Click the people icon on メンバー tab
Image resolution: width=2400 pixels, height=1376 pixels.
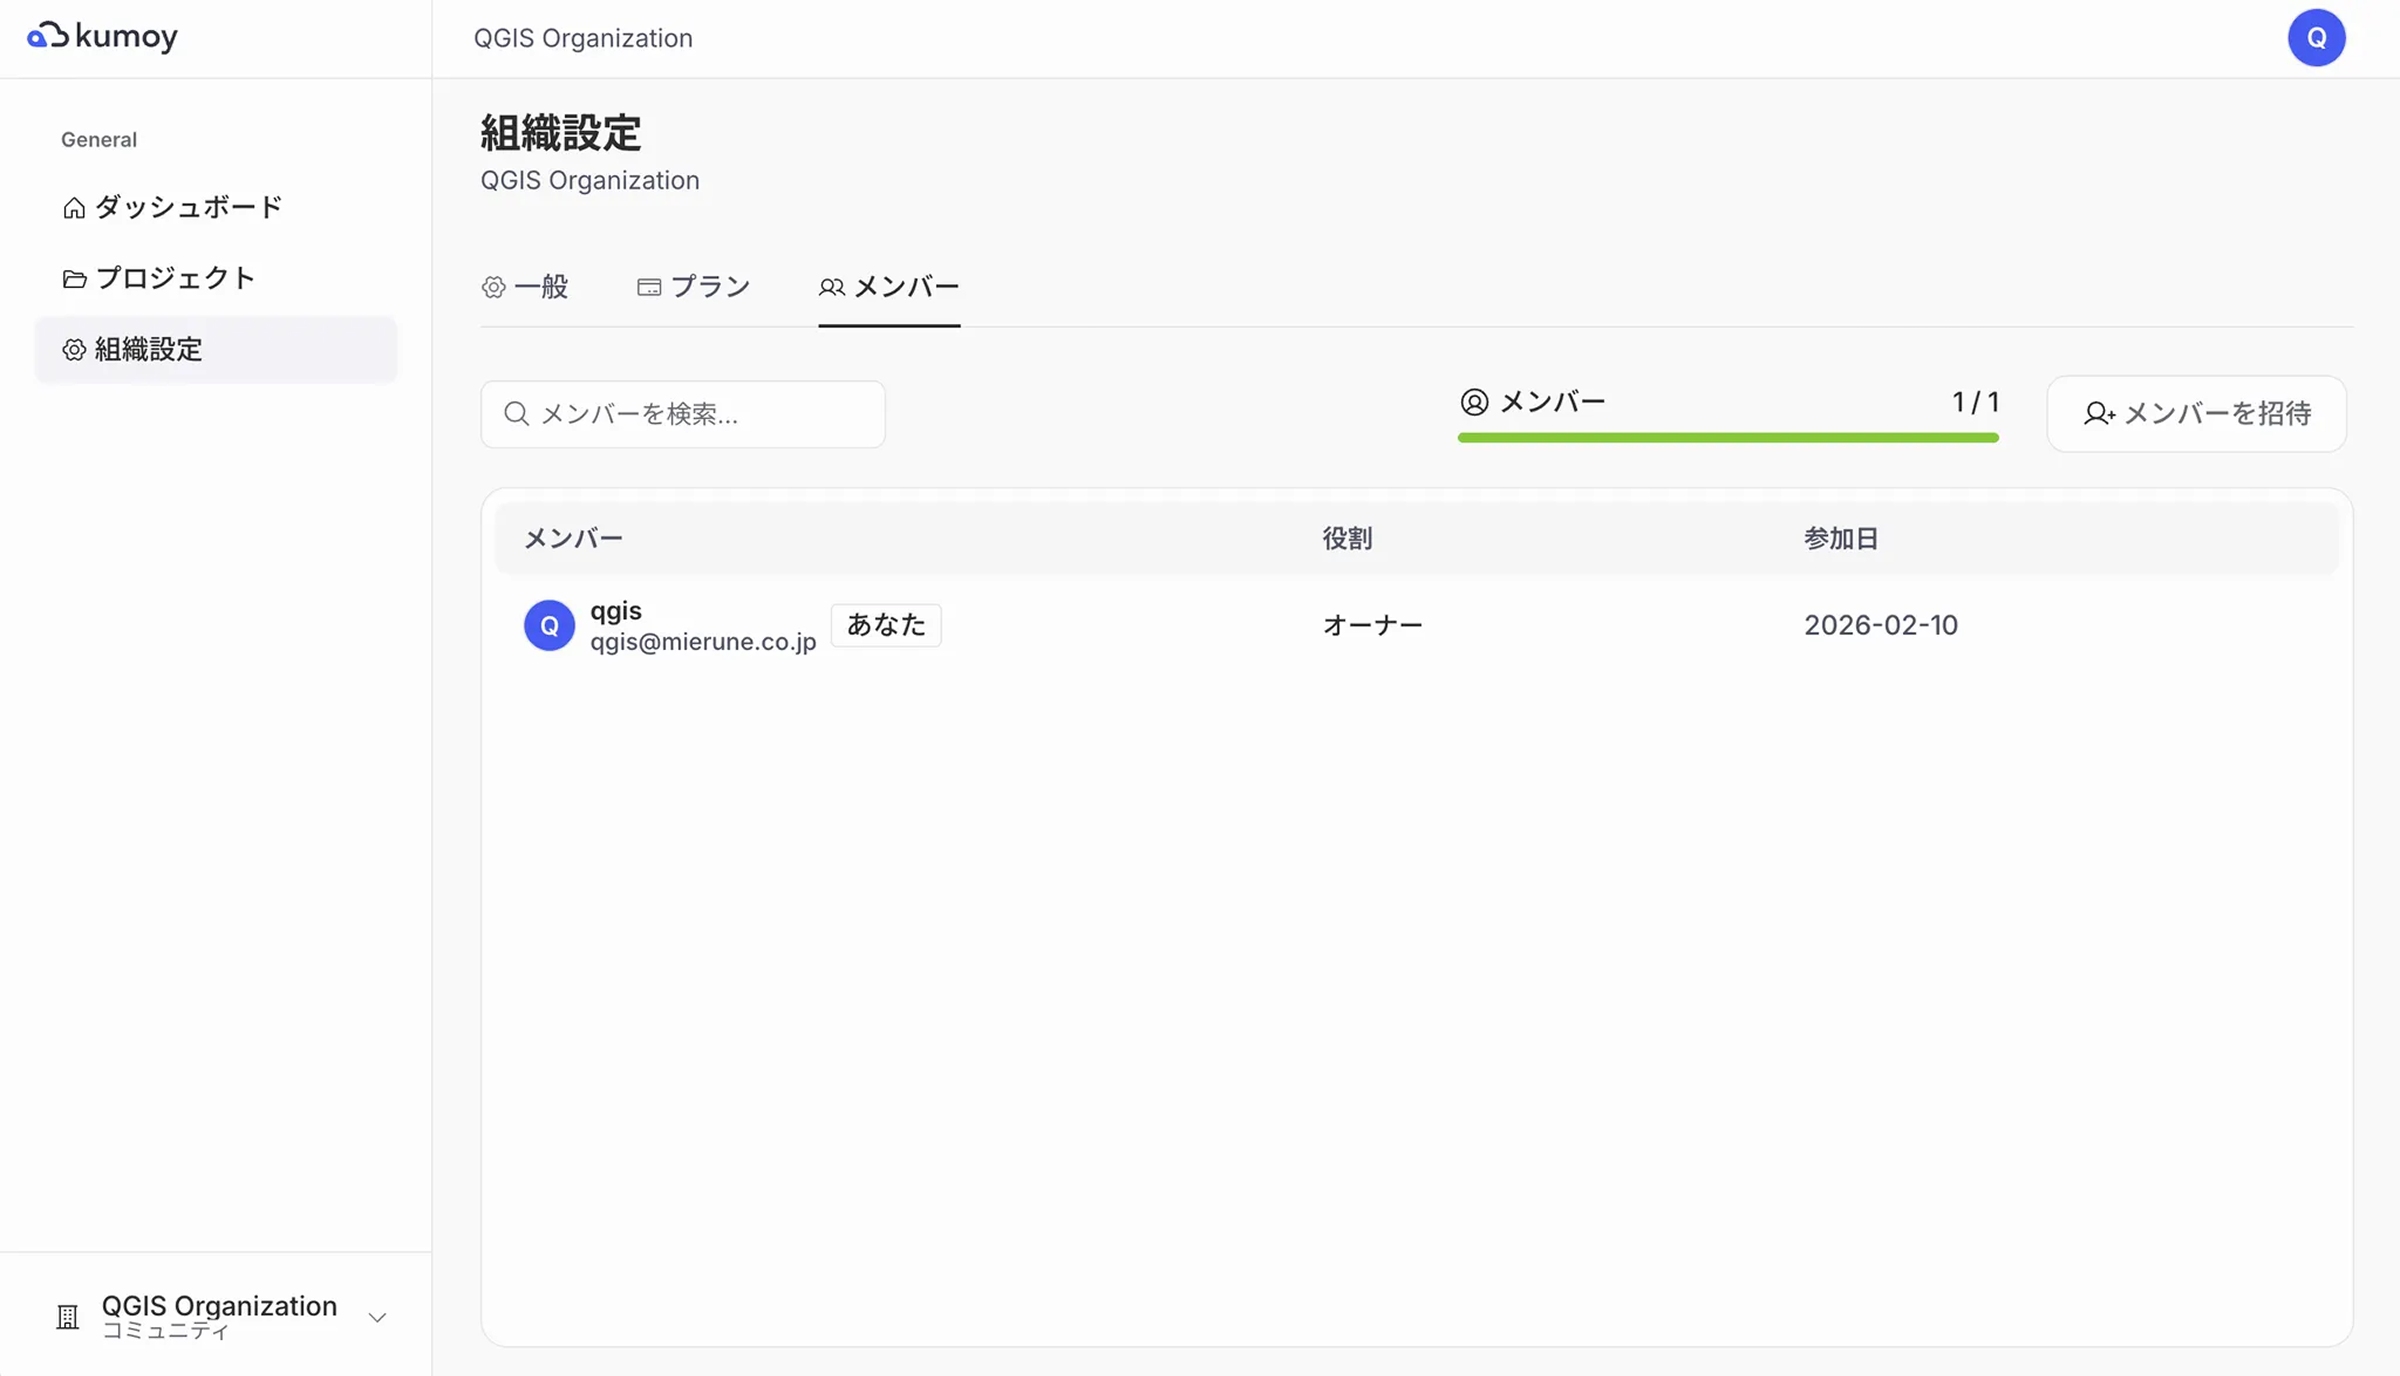(x=832, y=288)
